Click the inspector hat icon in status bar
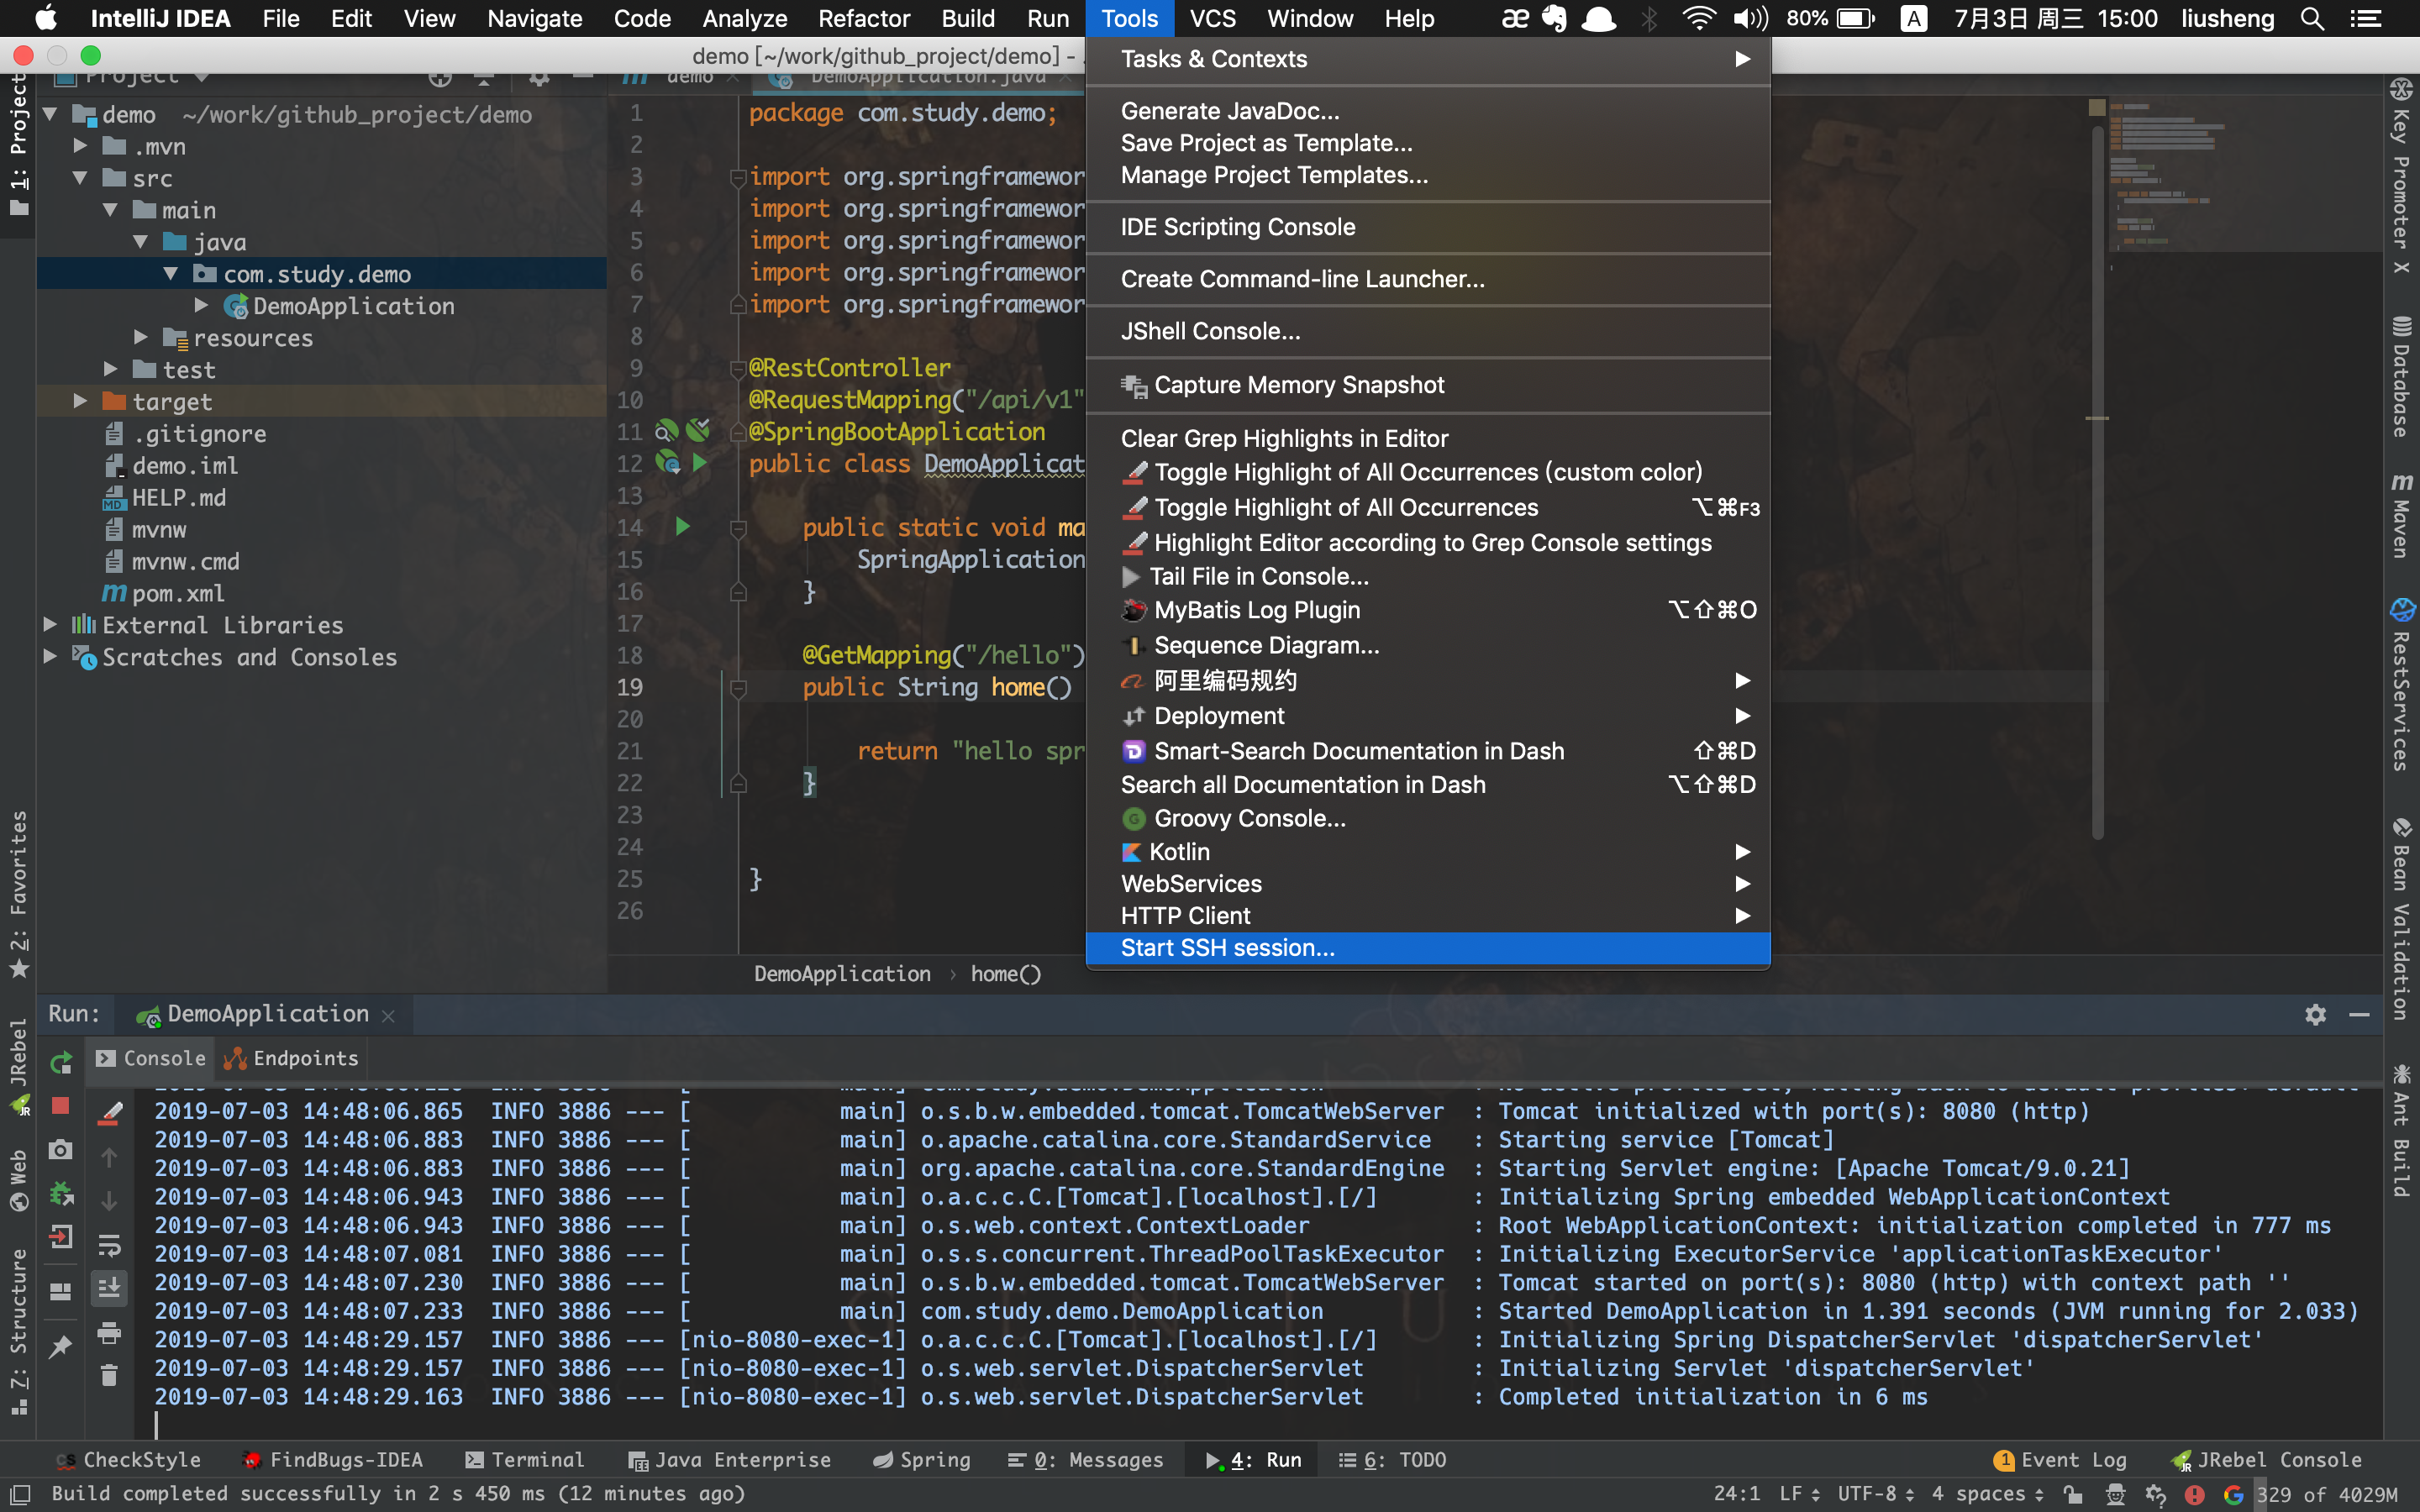Image resolution: width=2420 pixels, height=1512 pixels. (2115, 1494)
